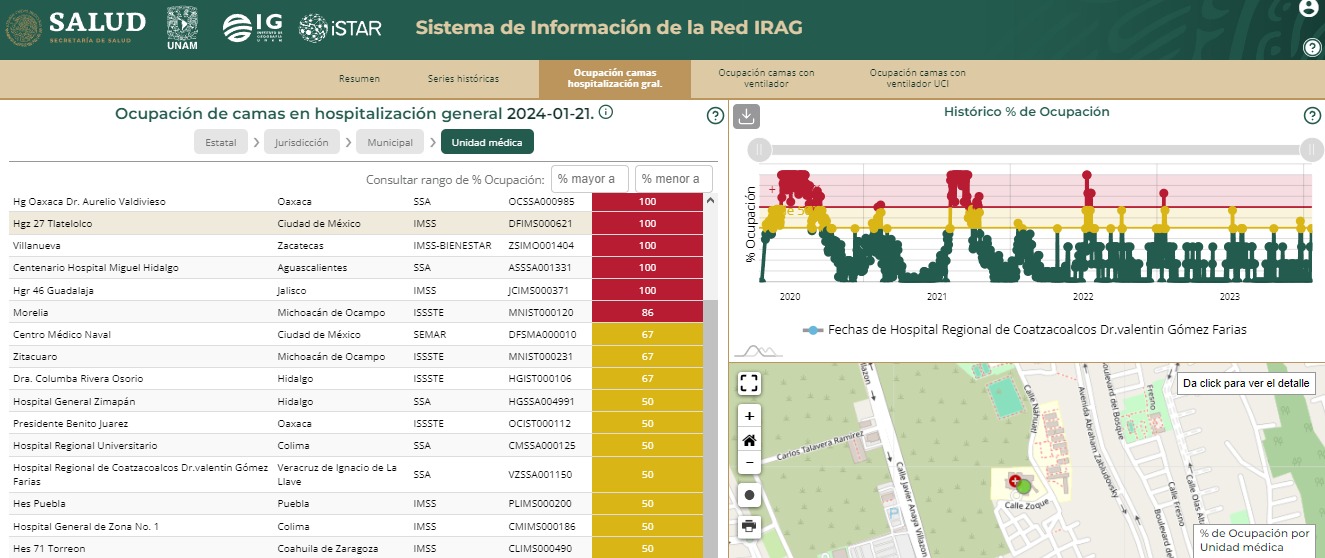Select the Zitacuaro row
This screenshot has height=558, width=1325.
pos(357,356)
